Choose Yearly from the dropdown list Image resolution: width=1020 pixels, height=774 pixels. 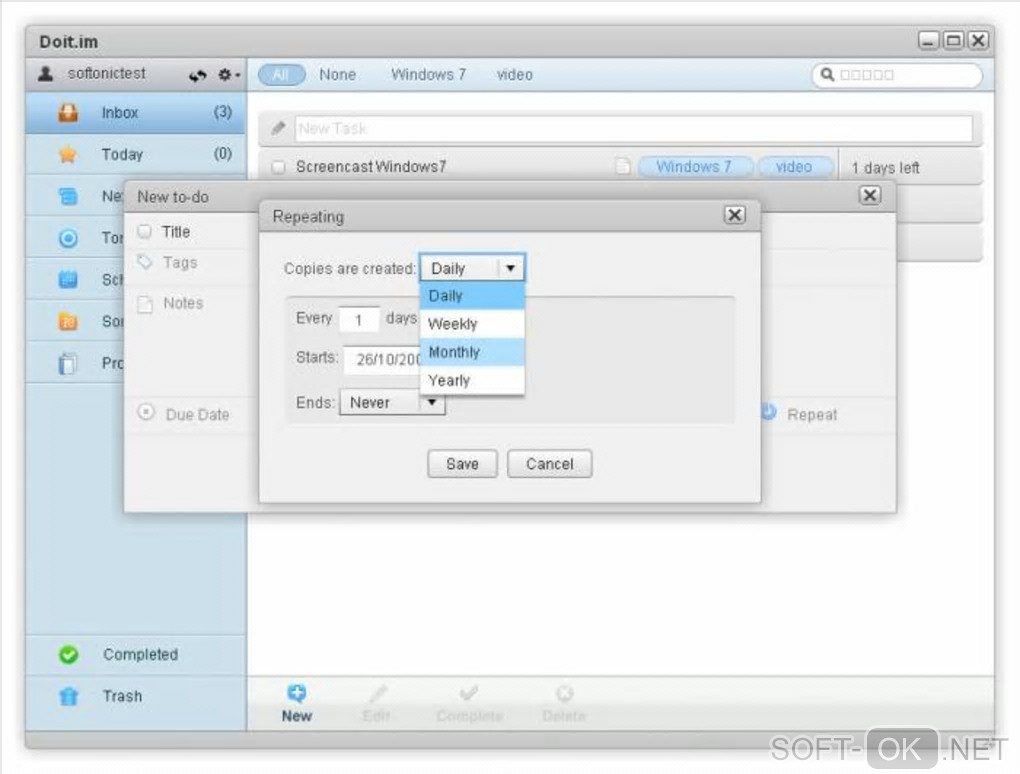click(472, 380)
